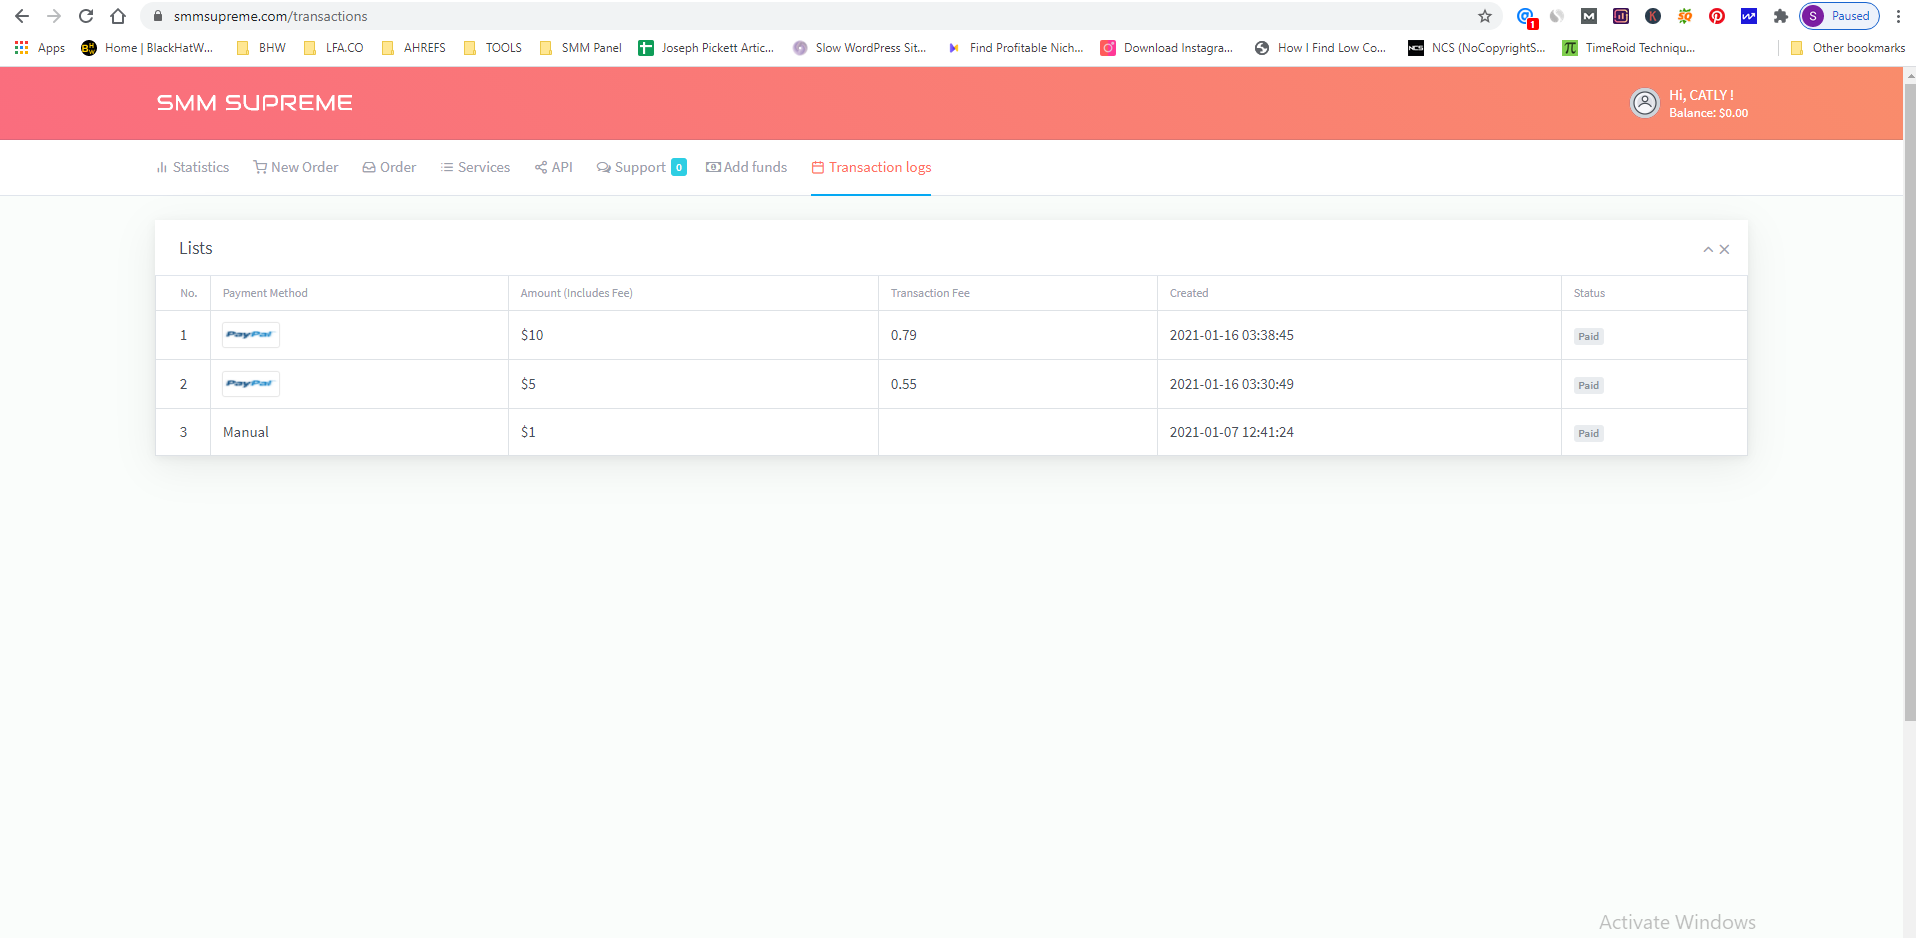This screenshot has width=1916, height=938.
Task: Open the Support tab
Action: tap(641, 167)
